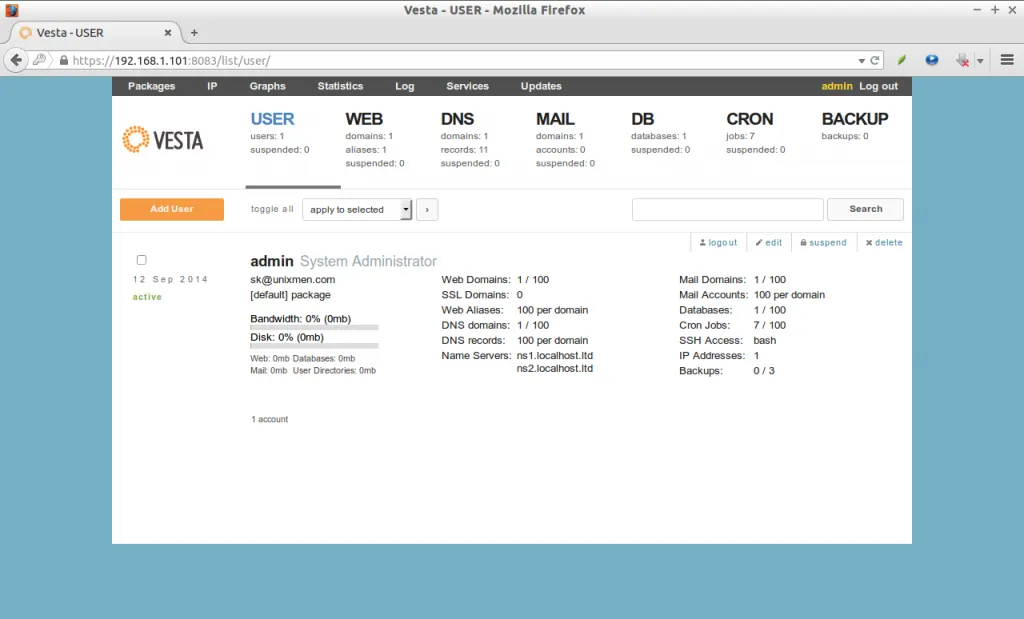The image size is (1024, 619).
Task: Open the URL history dropdown arrow
Action: pyautogui.click(x=861, y=61)
